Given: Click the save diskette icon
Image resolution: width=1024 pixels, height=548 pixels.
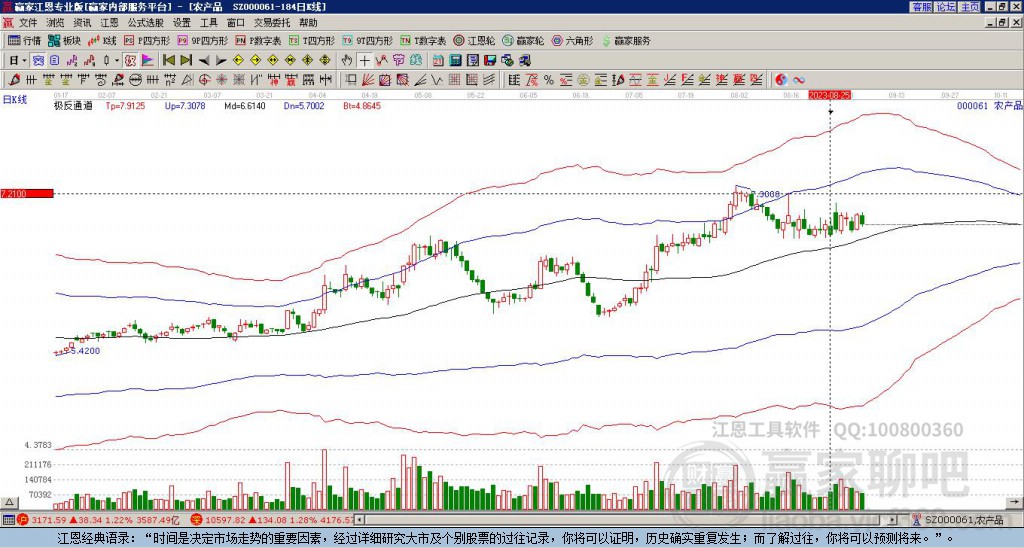Looking at the screenshot, I should (x=490, y=61).
